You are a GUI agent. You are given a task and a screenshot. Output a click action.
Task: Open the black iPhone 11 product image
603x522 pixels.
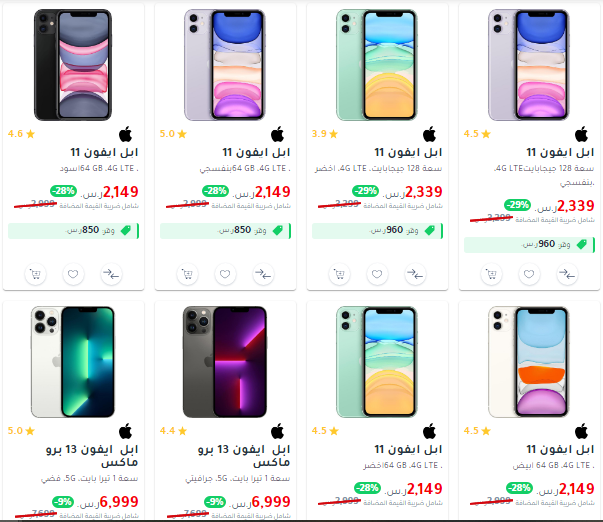[73, 65]
